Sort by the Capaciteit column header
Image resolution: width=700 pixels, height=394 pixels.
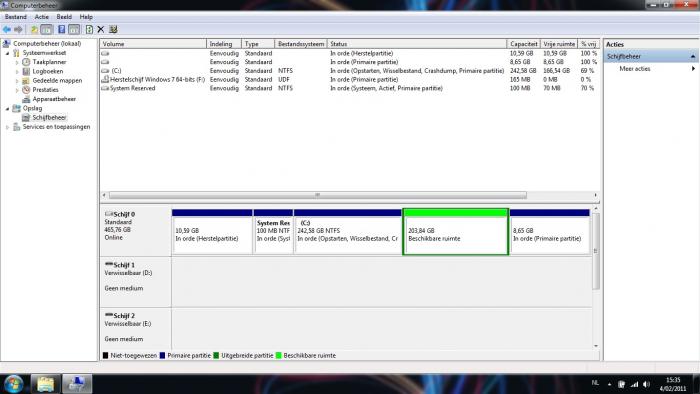point(523,44)
